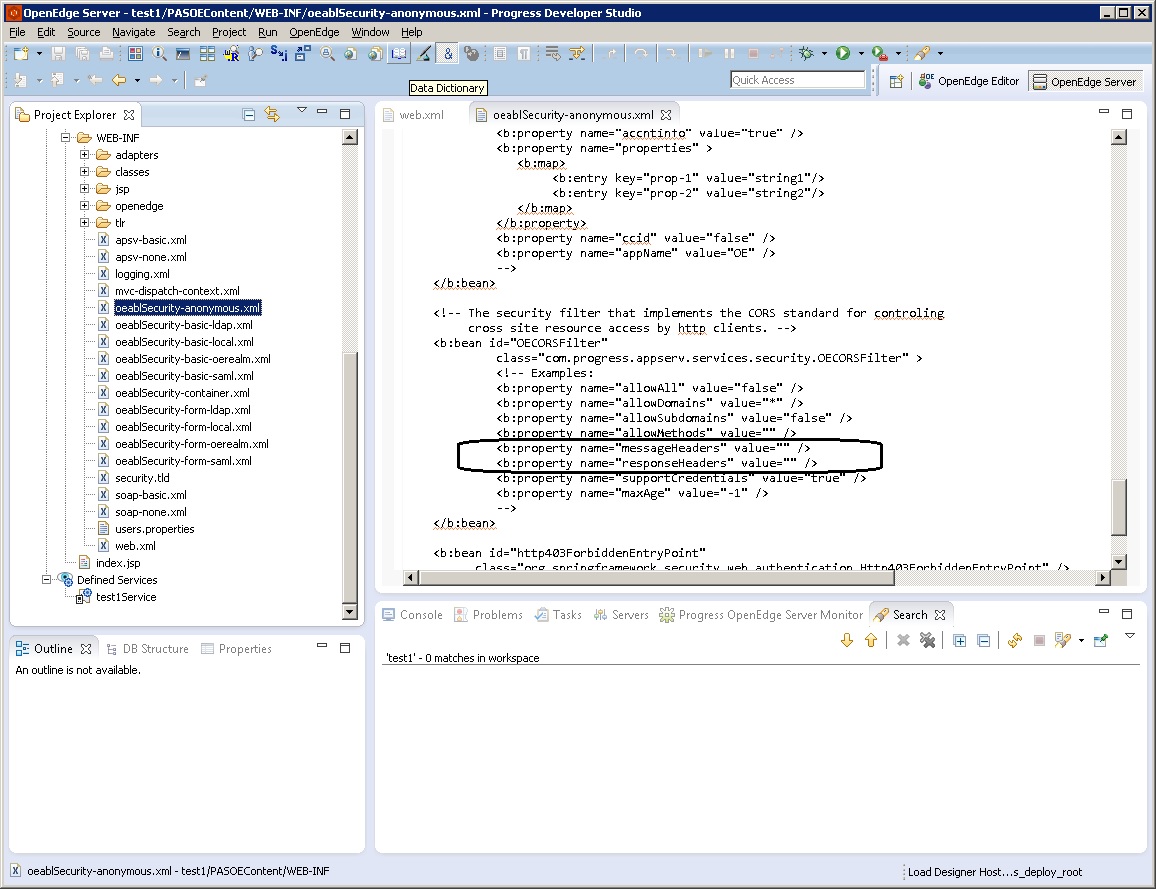Expand the tlr folder

click(x=84, y=222)
